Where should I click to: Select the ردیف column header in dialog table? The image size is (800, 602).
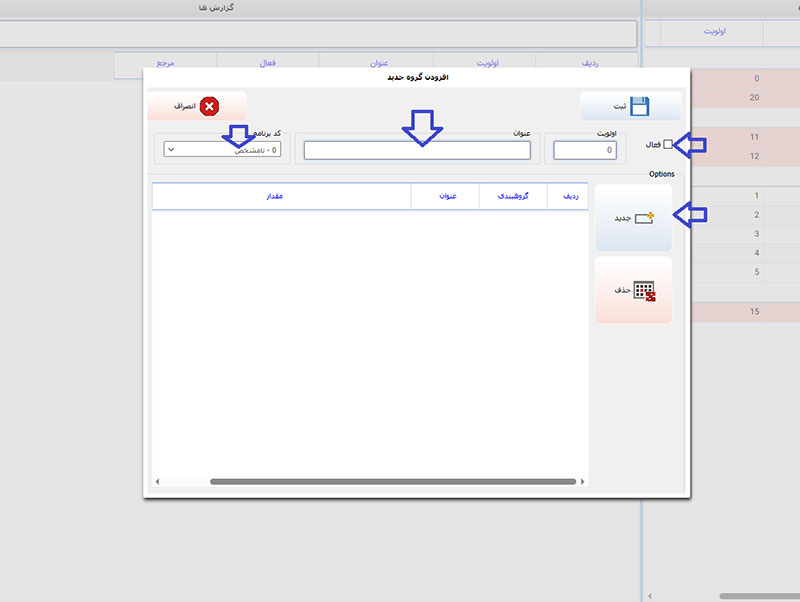569,196
